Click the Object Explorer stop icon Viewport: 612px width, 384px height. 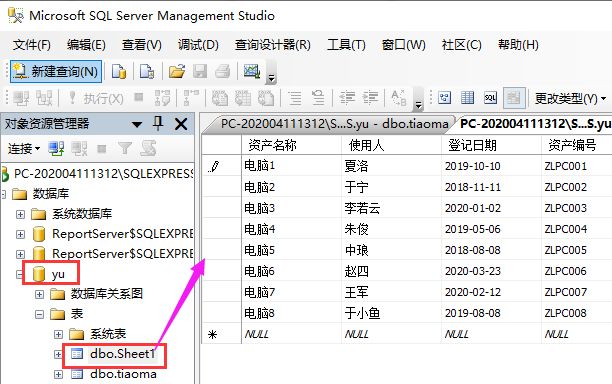click(x=102, y=149)
